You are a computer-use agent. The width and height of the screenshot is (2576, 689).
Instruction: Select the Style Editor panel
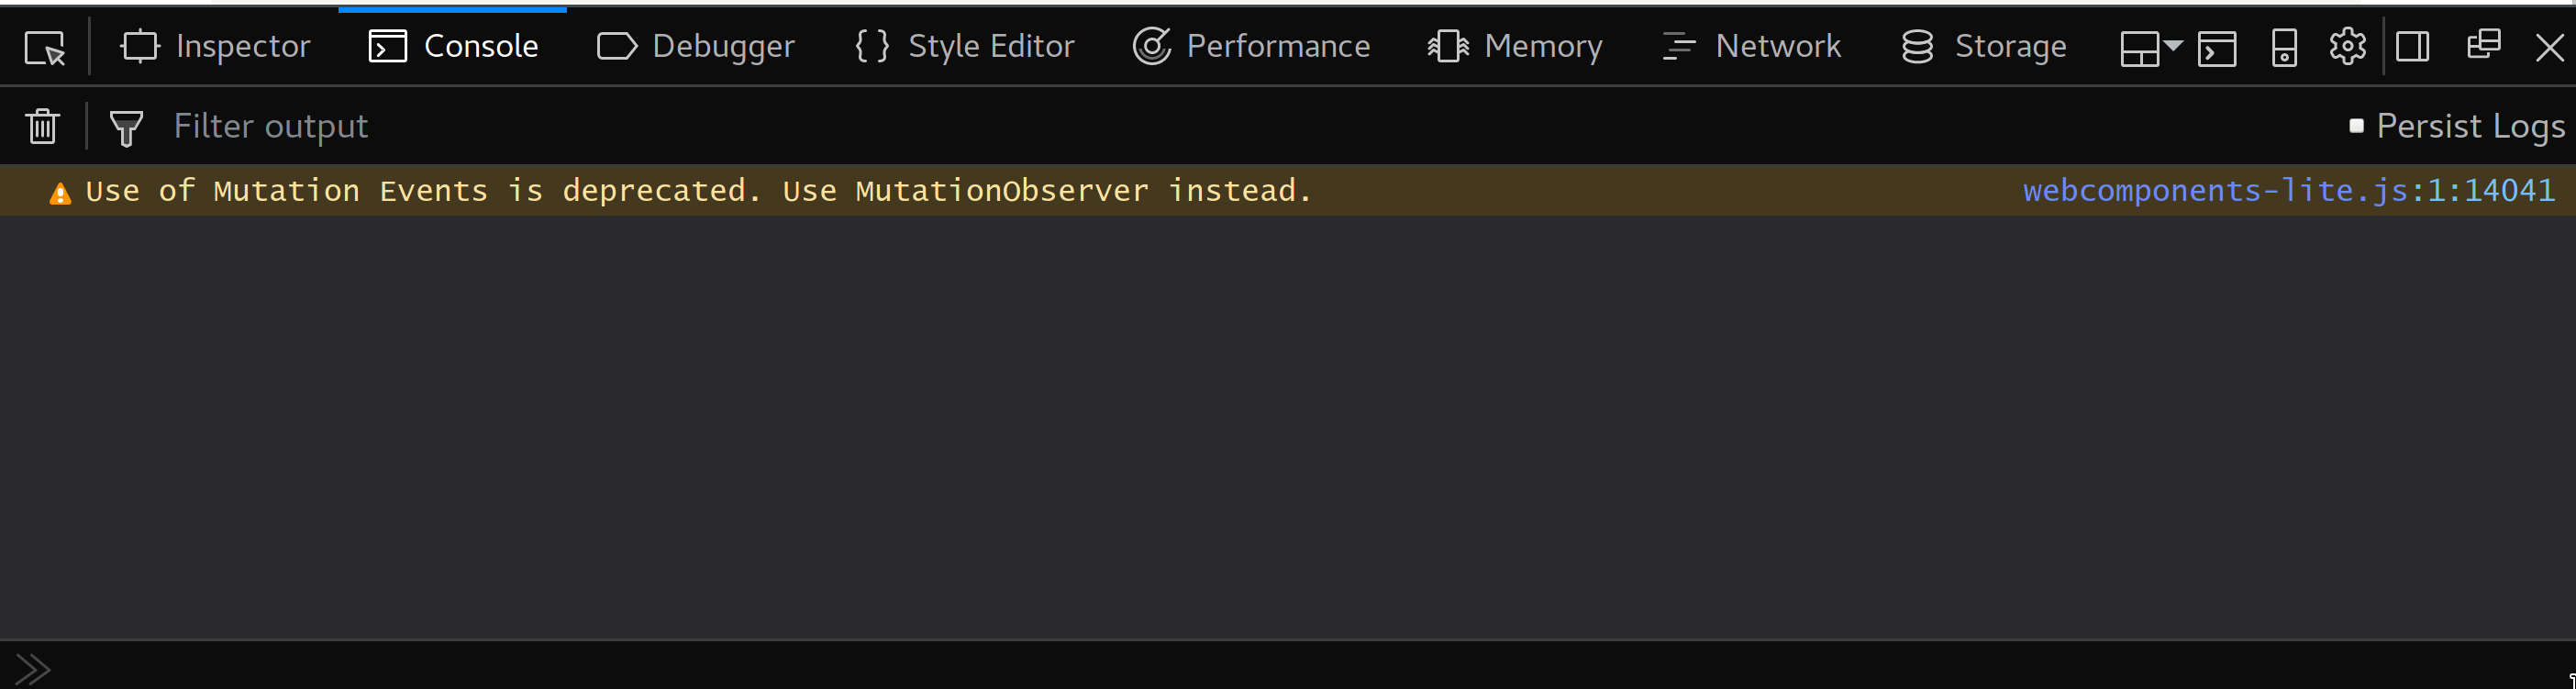tap(963, 45)
